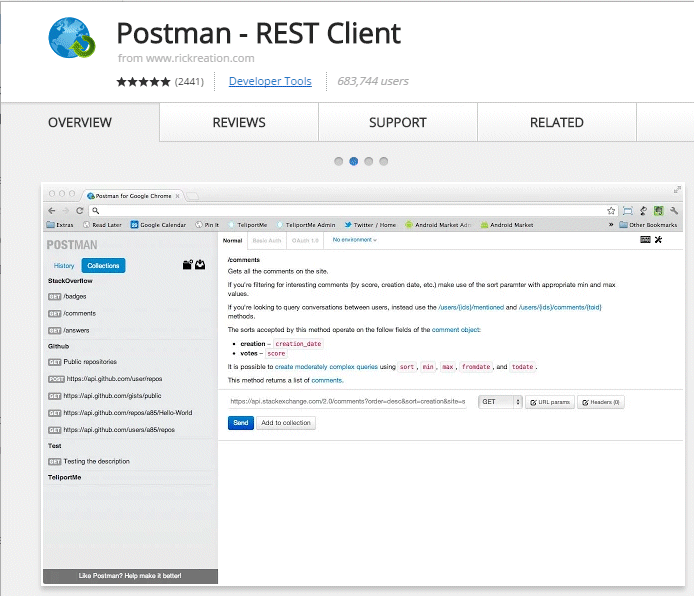Image resolution: width=694 pixels, height=596 pixels.
Task: Expand the TeliportMe collection
Action: (x=65, y=477)
